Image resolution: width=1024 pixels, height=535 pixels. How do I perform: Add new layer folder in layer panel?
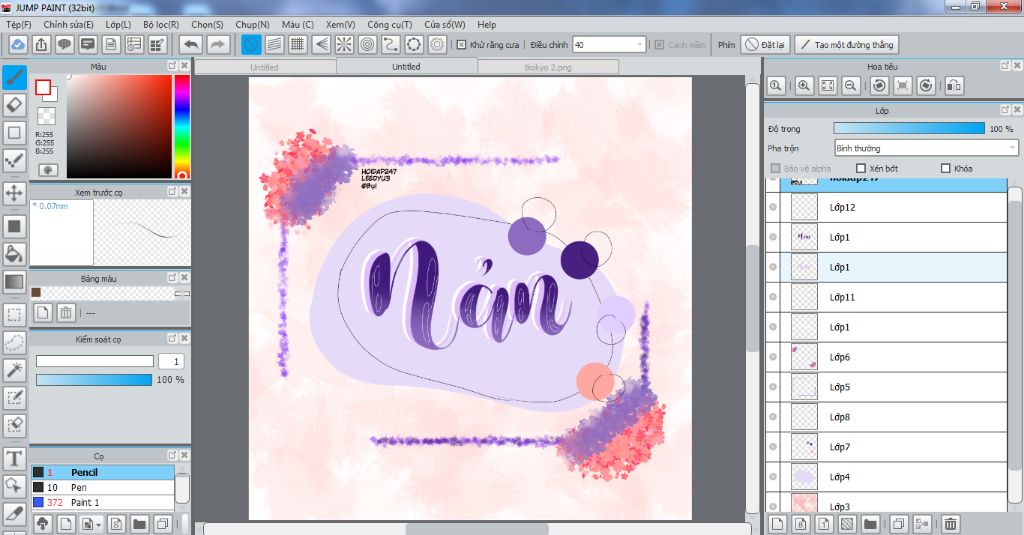point(870,523)
